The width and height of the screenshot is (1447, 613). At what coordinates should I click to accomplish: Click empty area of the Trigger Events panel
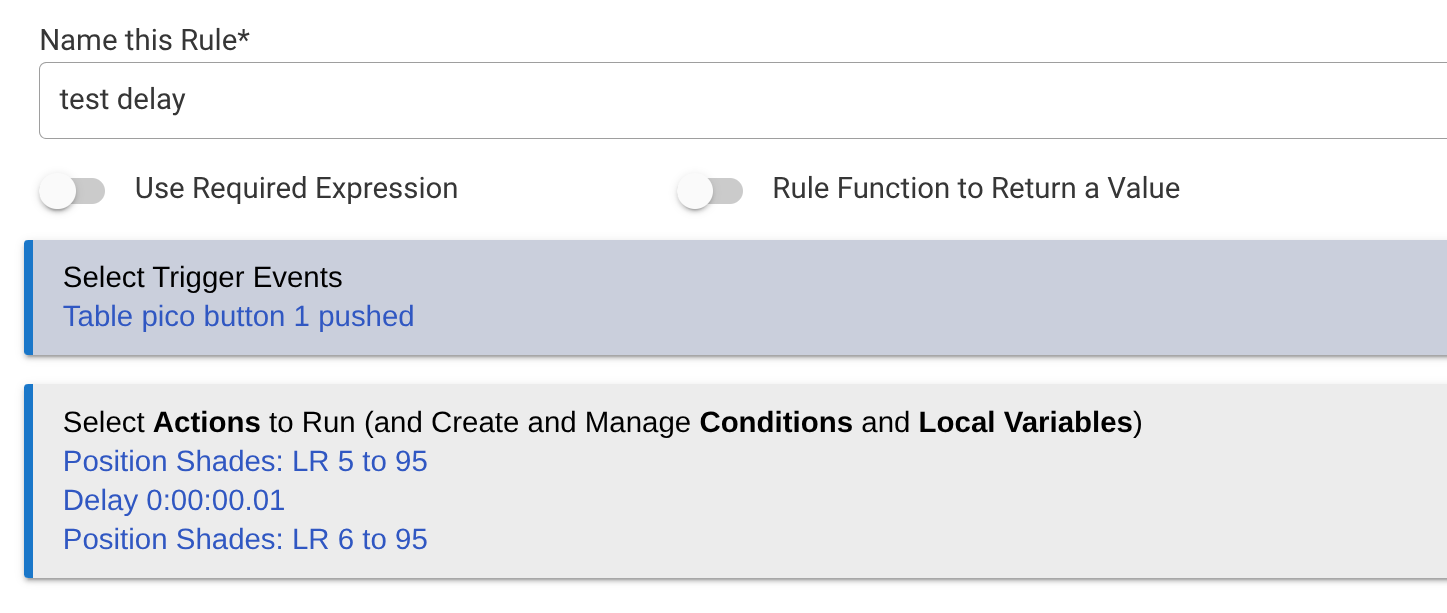(x=900, y=298)
